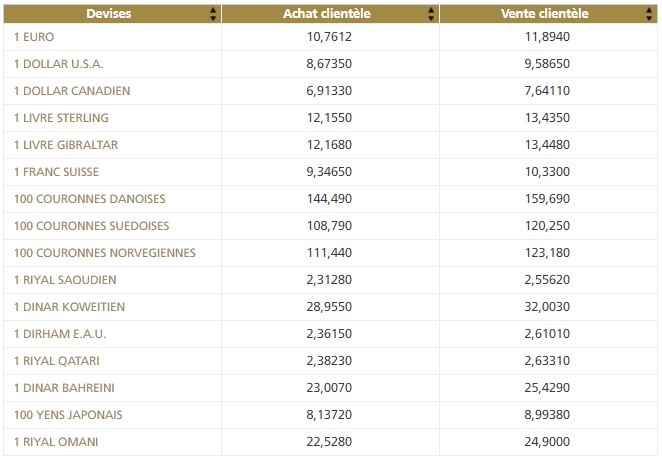662x461 pixels.
Task: Select Dinar Bahreini purchase rate 23,0070
Action: pyautogui.click(x=329, y=388)
